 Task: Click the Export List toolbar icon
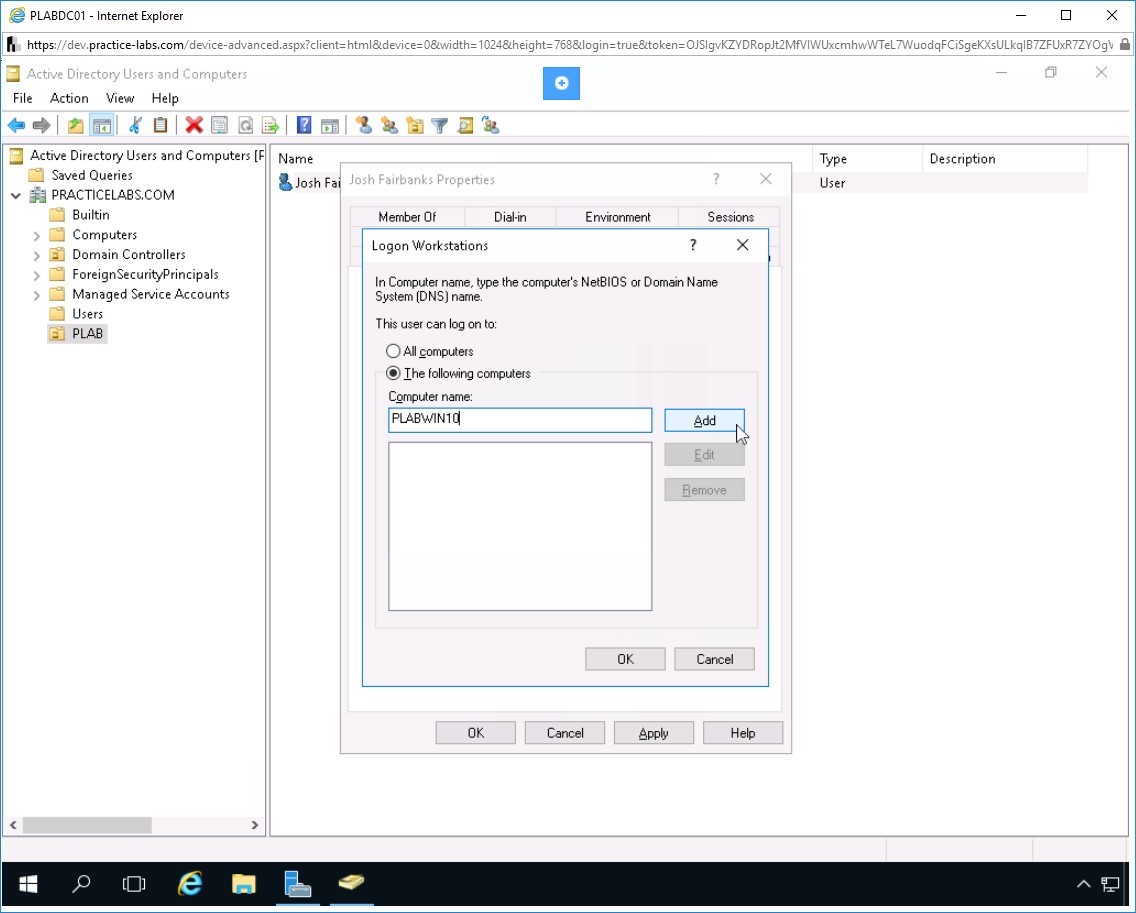point(271,125)
